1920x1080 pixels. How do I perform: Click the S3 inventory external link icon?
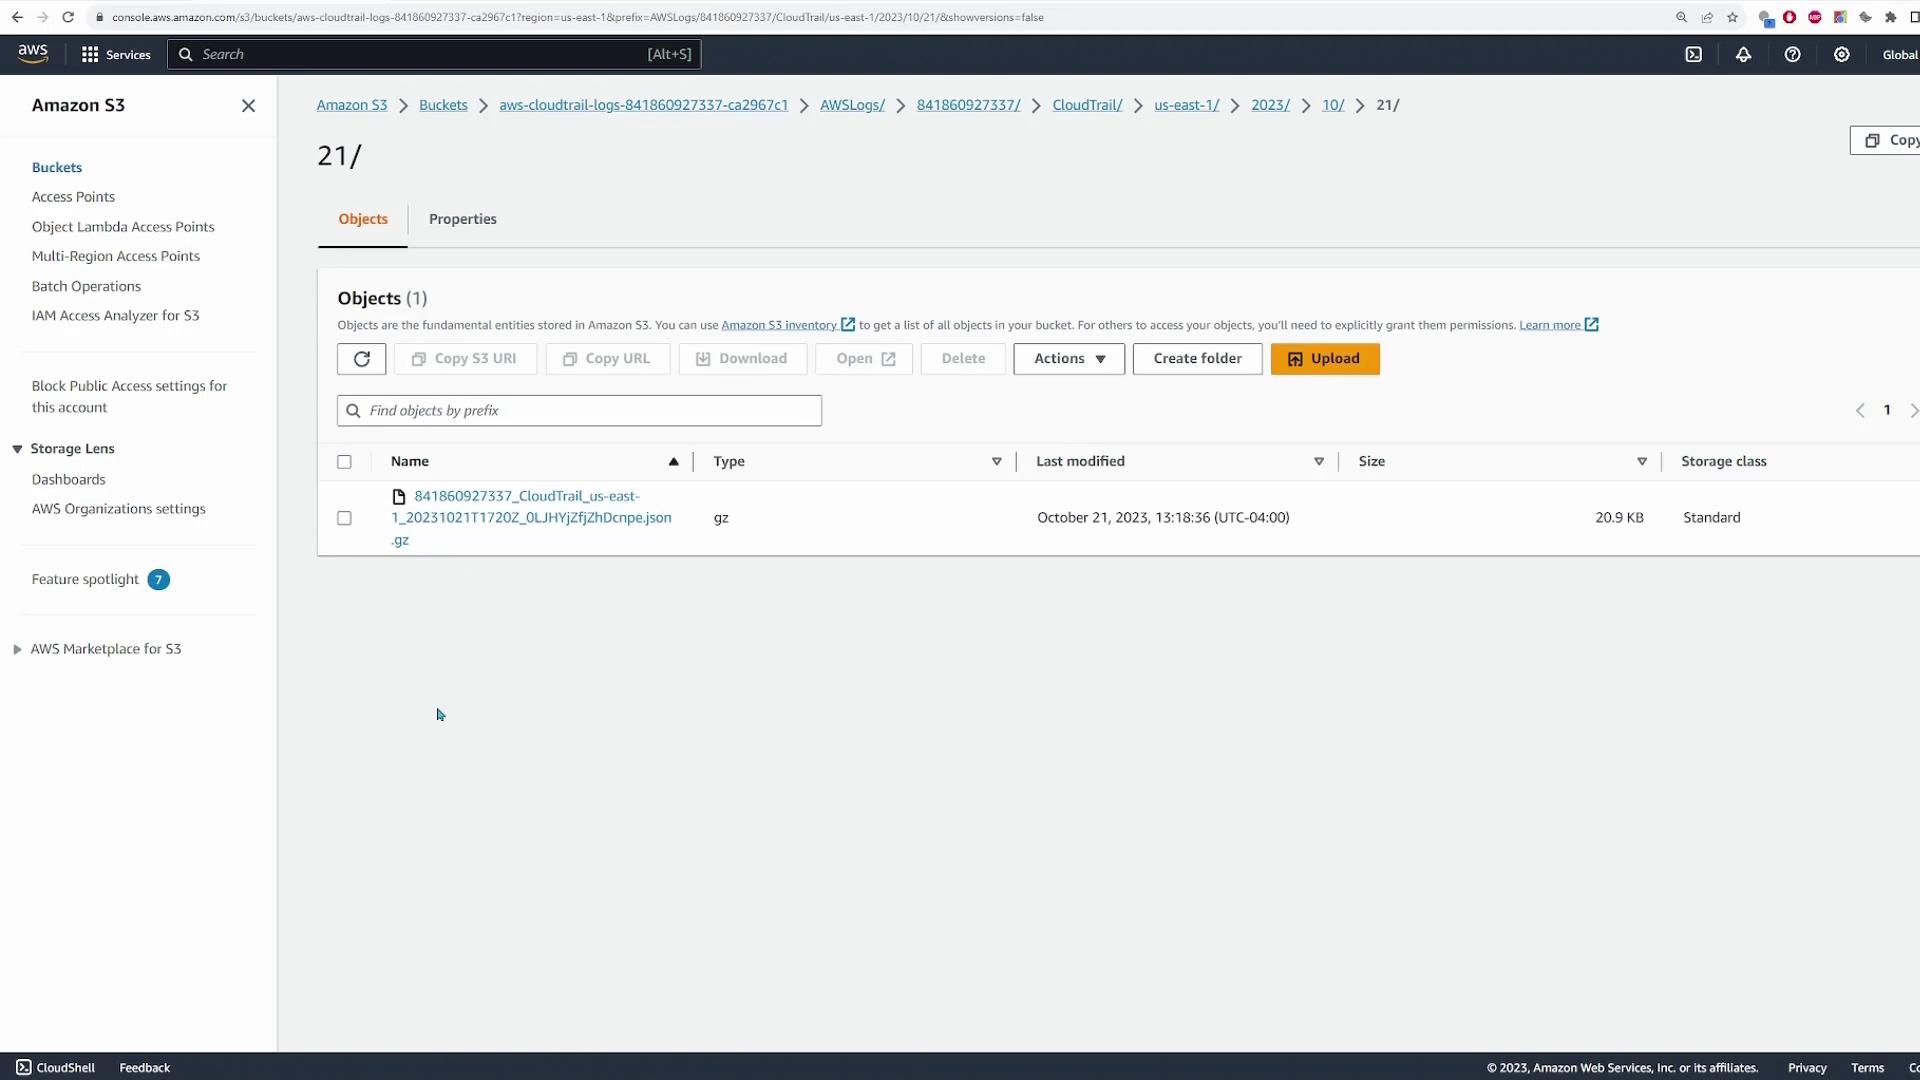point(848,324)
